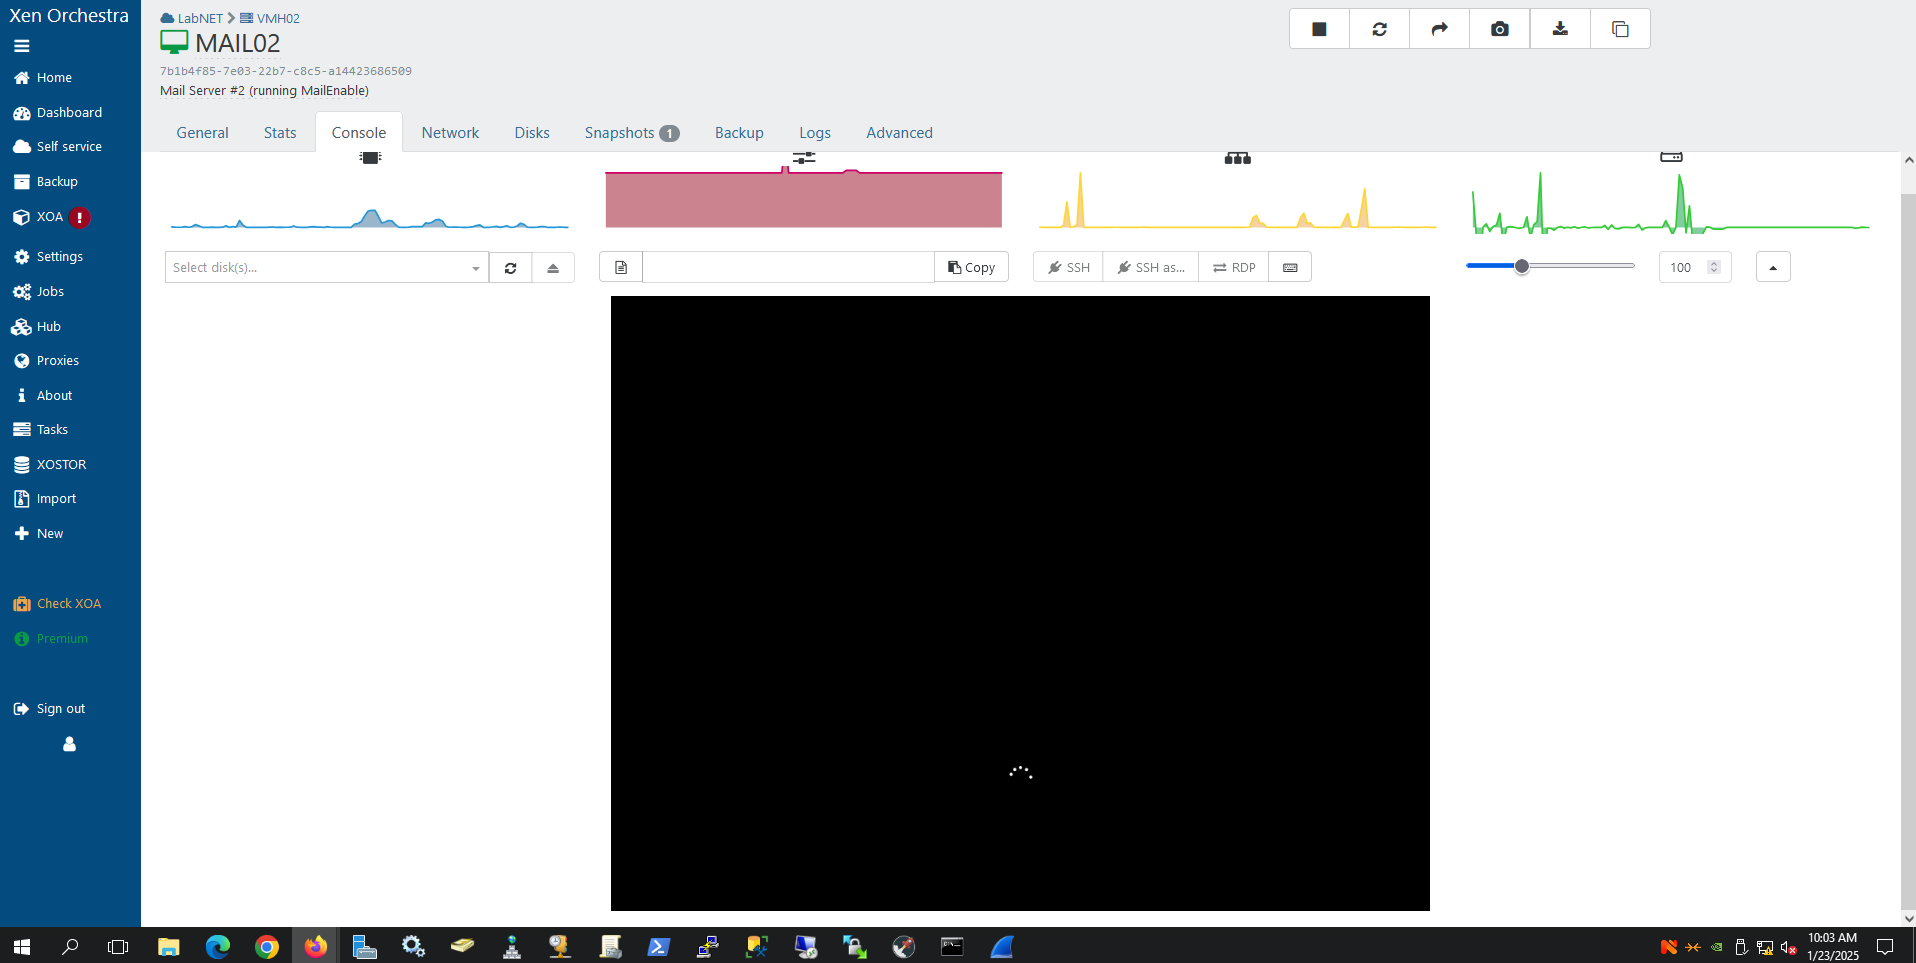Image resolution: width=1916 pixels, height=963 pixels.
Task: Click the memory usage red chart
Action: [x=803, y=198]
